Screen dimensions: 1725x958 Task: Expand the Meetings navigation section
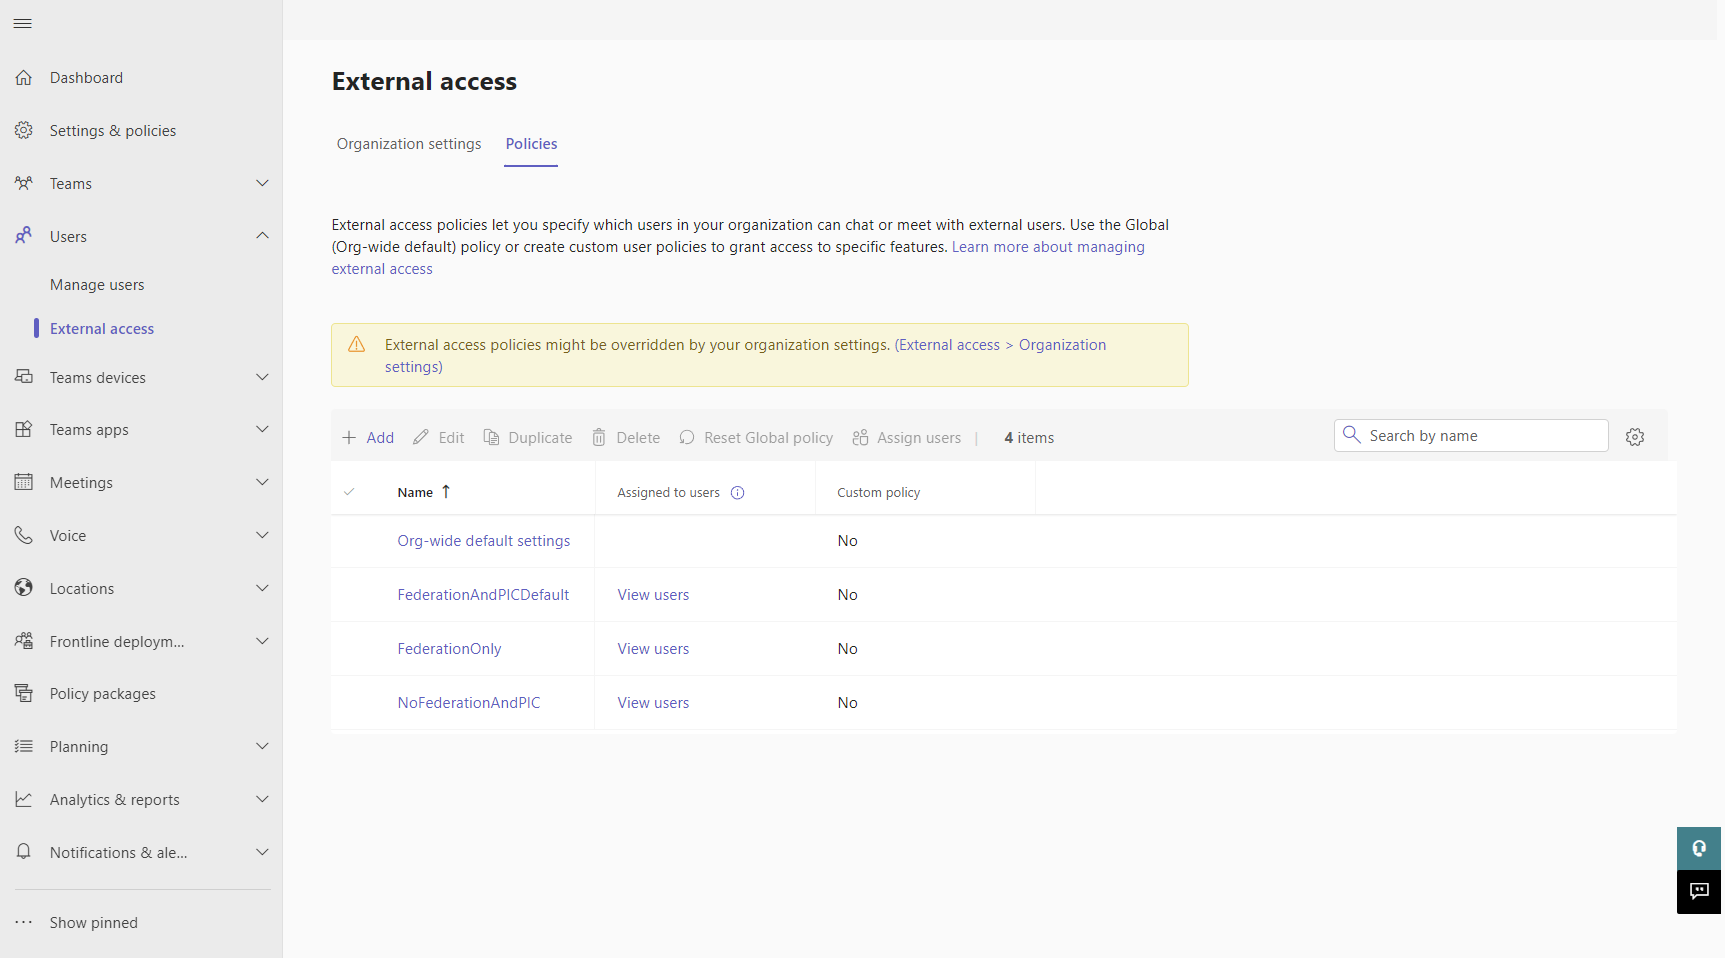pos(262,483)
